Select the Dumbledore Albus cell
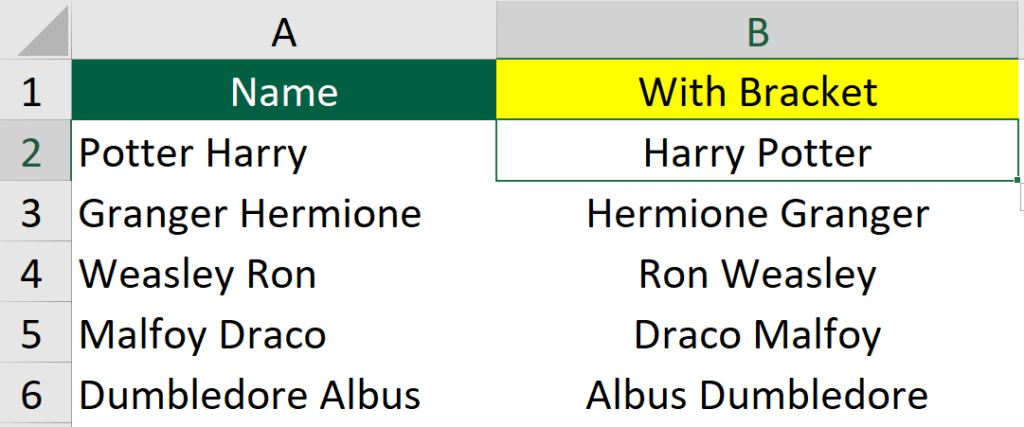The image size is (1024, 427). tap(283, 392)
